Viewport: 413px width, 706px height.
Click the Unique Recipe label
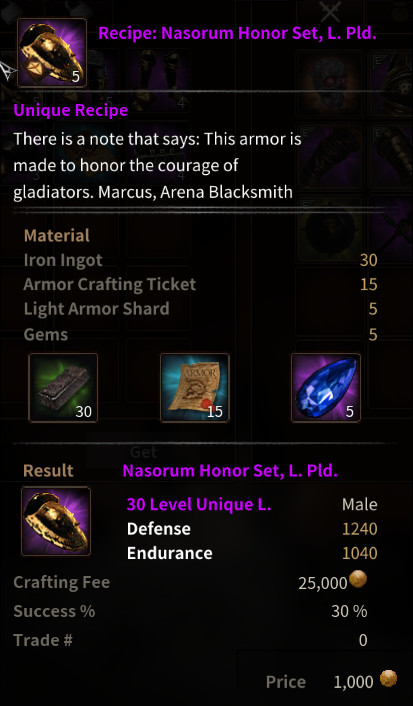[71, 110]
